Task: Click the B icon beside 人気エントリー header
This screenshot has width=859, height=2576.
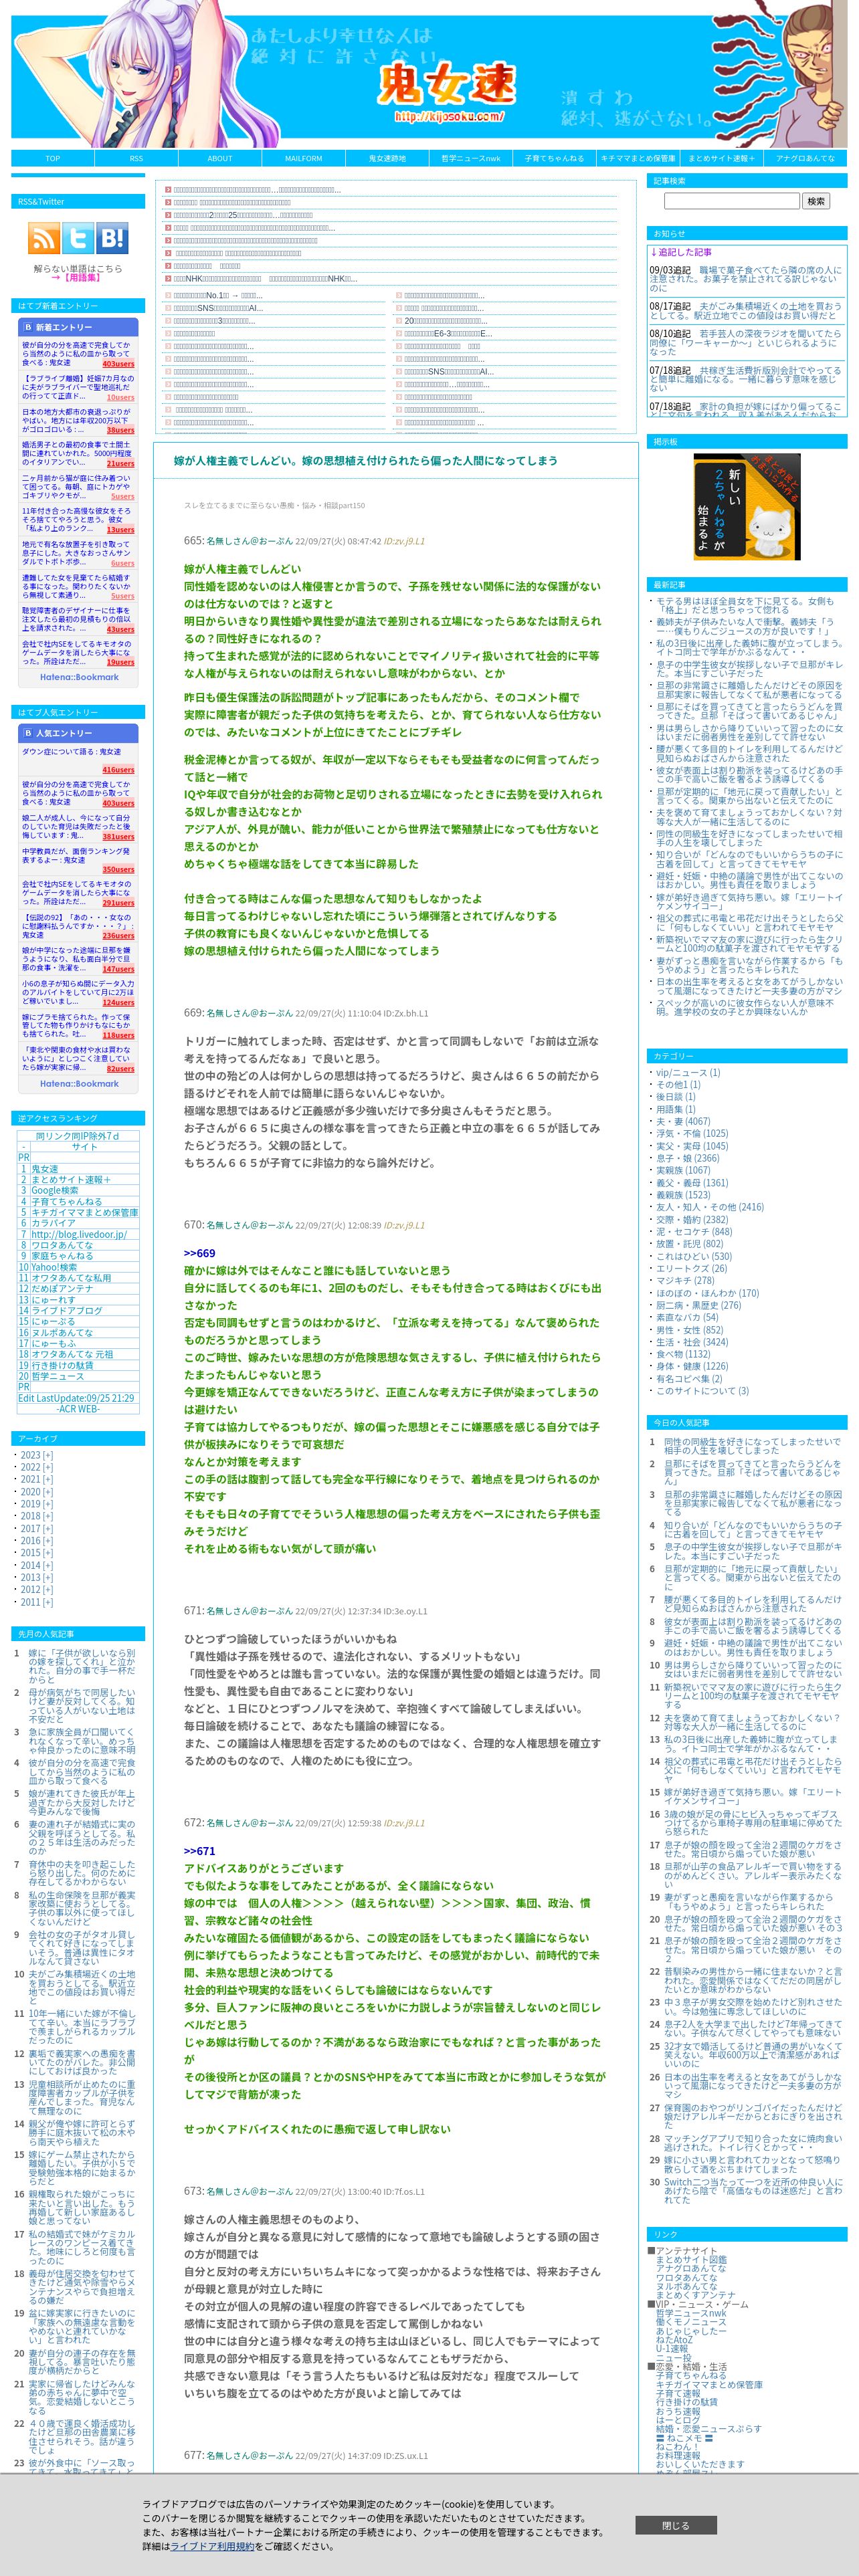Action: (28, 732)
